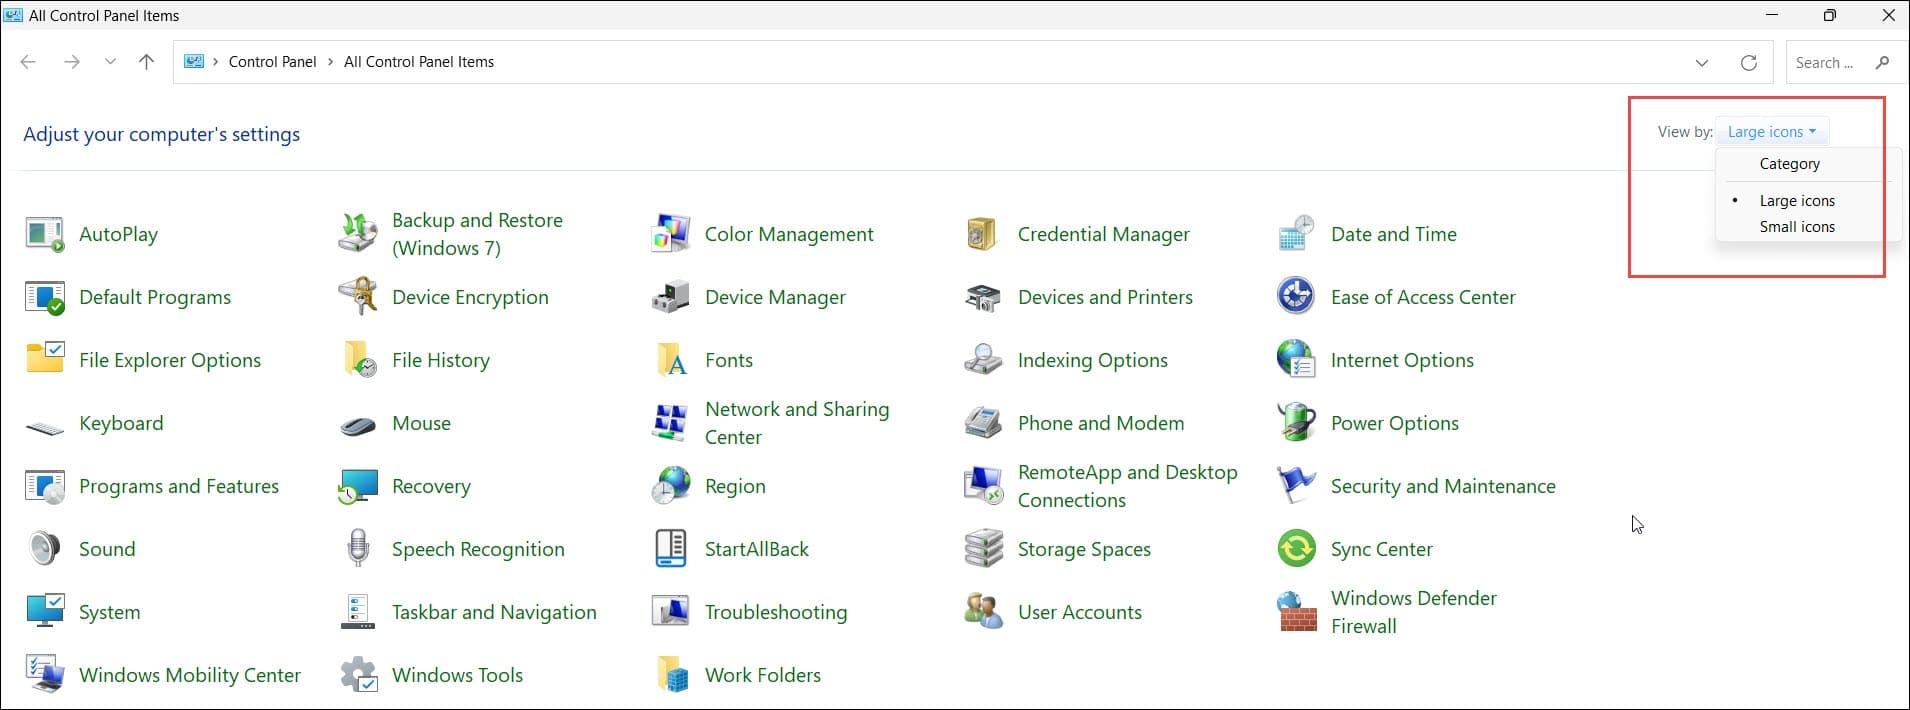Go back with the Back arrow

click(28, 62)
